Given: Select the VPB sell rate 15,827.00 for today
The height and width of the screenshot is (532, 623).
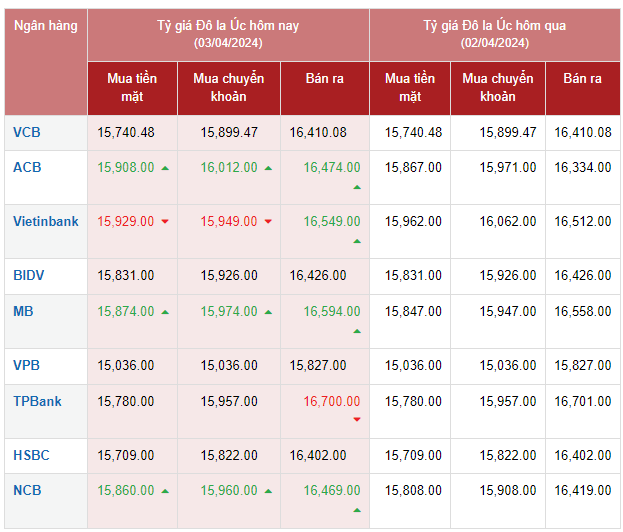Looking at the screenshot, I should click(318, 365).
